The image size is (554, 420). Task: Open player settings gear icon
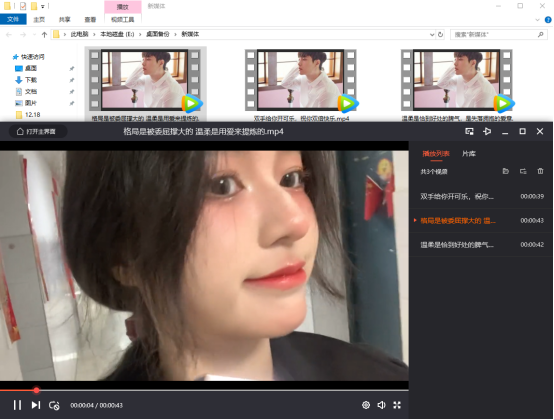pos(366,405)
